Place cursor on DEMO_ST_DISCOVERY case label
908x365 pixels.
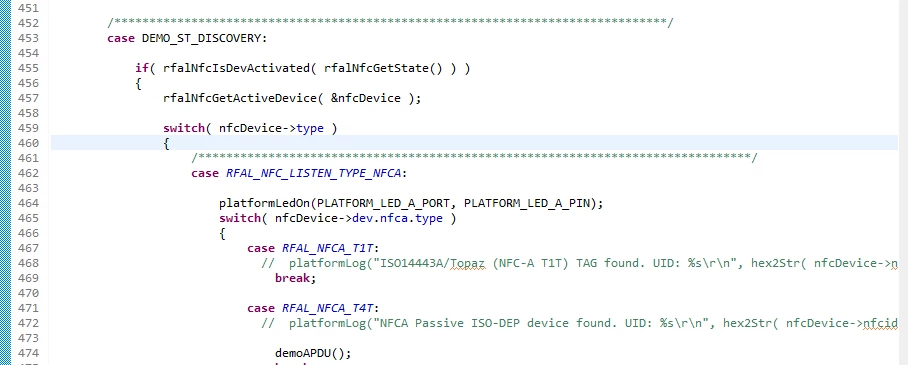point(204,38)
